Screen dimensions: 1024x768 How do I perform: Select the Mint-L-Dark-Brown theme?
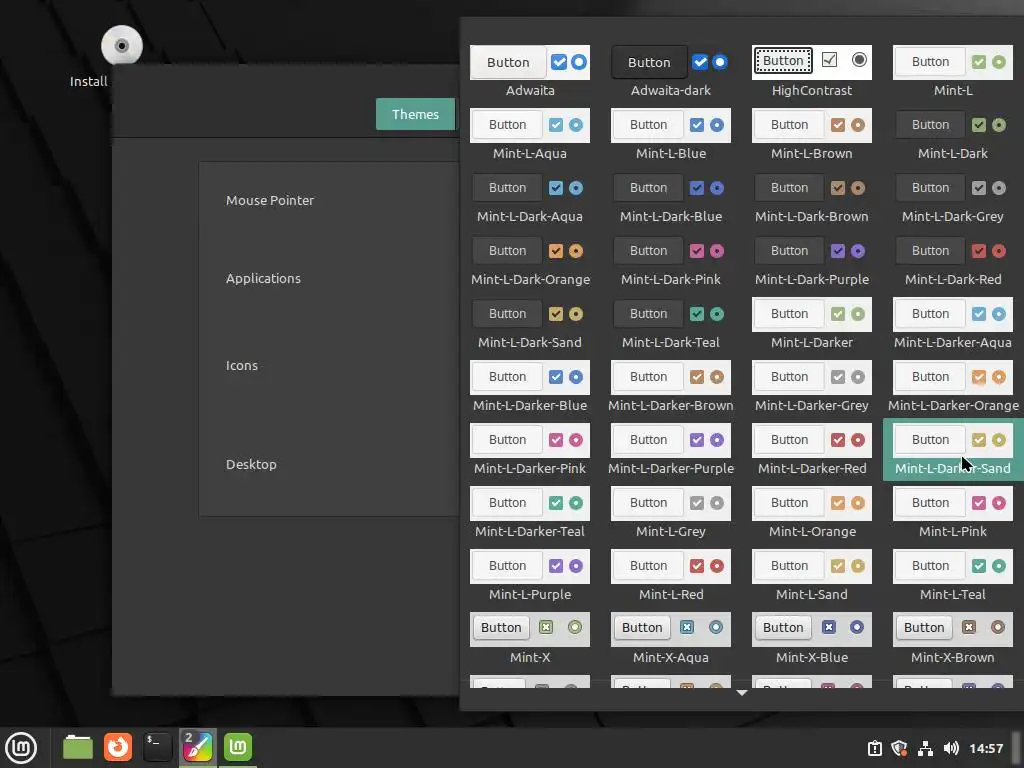[812, 198]
